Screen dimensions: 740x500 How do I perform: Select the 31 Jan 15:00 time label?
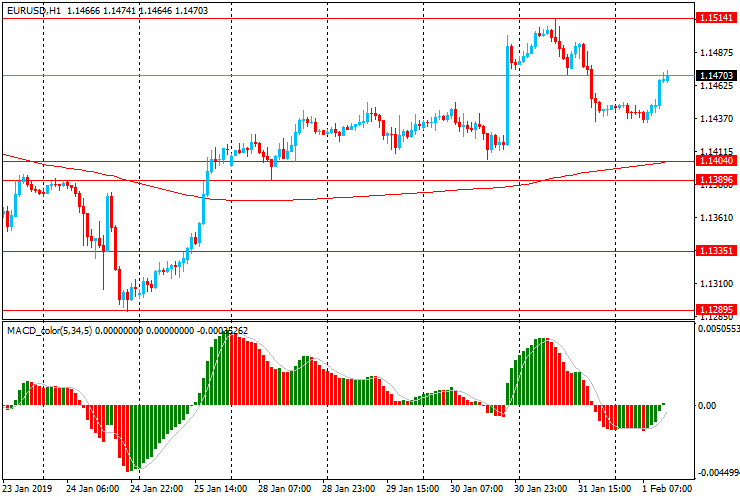[x=606, y=490]
